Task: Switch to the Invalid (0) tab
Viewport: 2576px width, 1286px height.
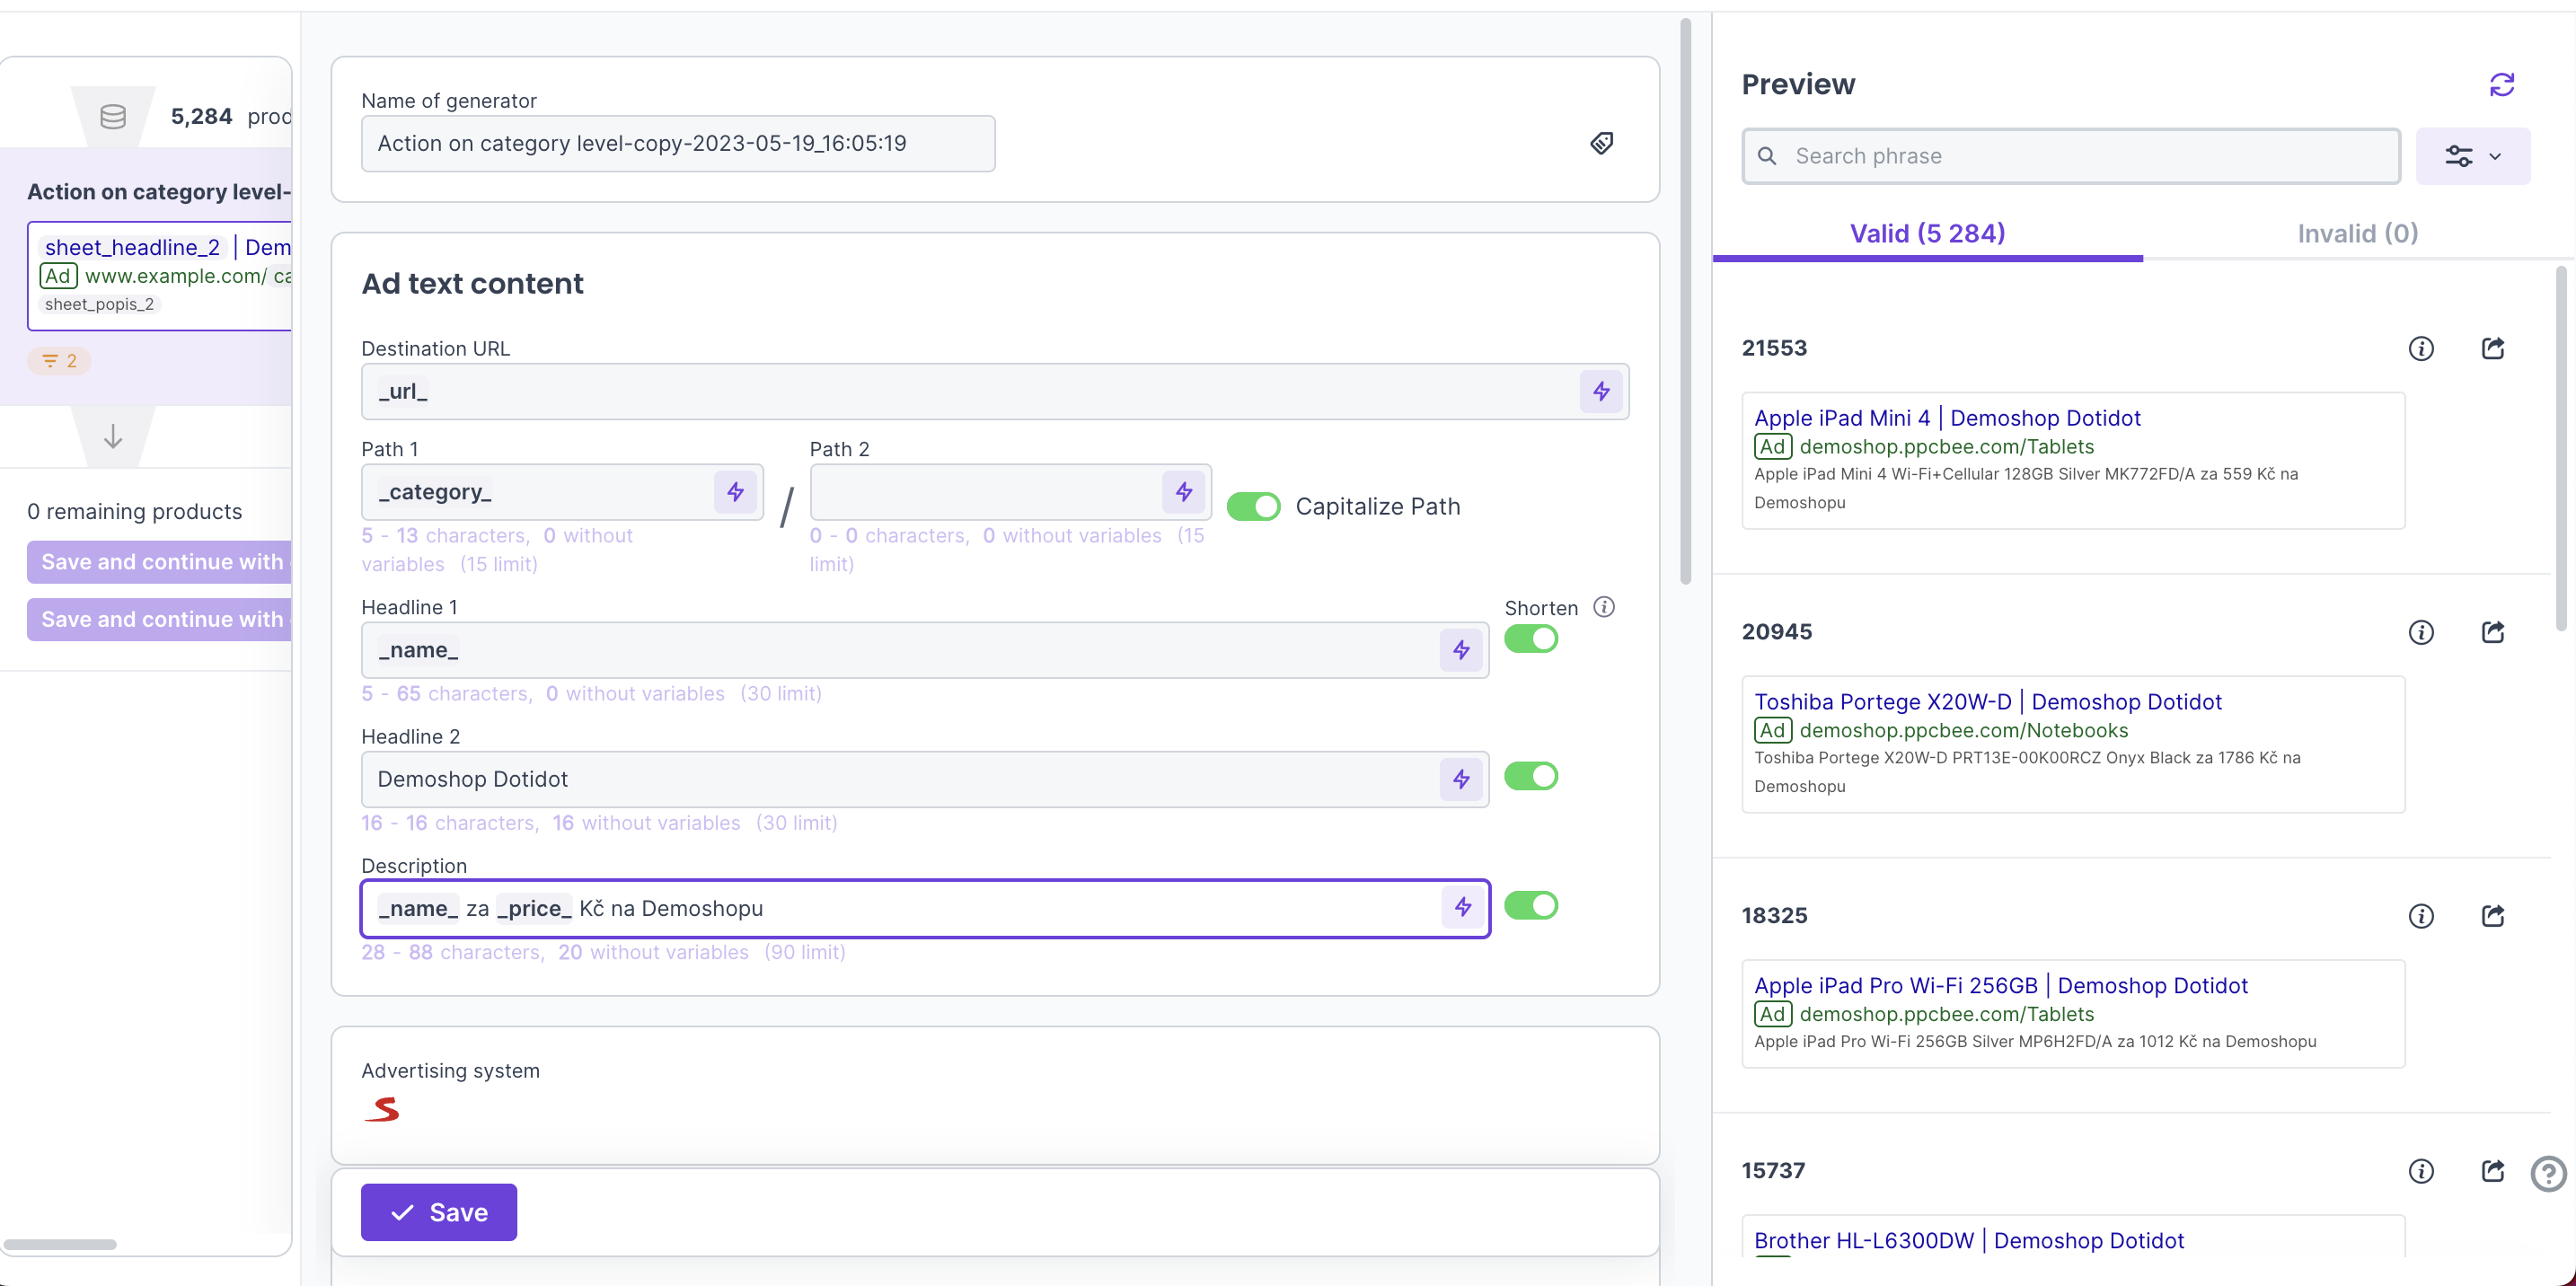Action: coord(2357,233)
